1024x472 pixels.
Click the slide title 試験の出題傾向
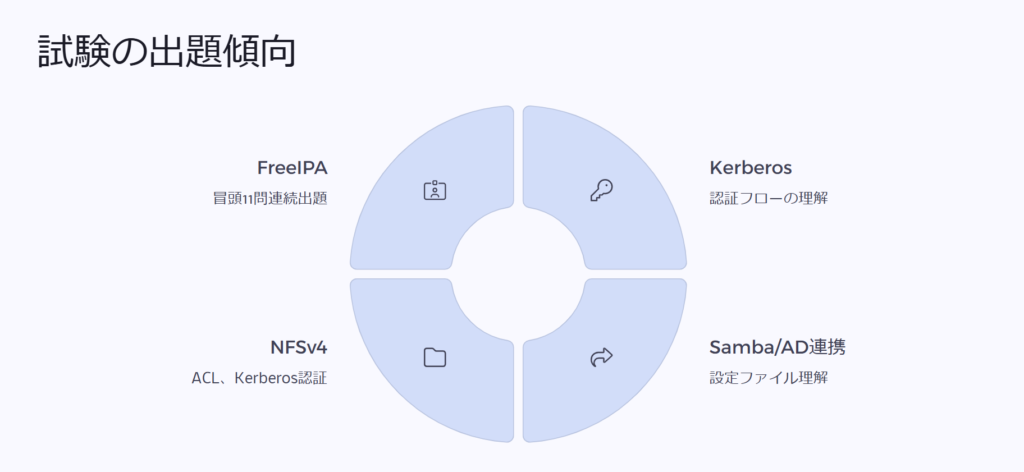click(166, 52)
